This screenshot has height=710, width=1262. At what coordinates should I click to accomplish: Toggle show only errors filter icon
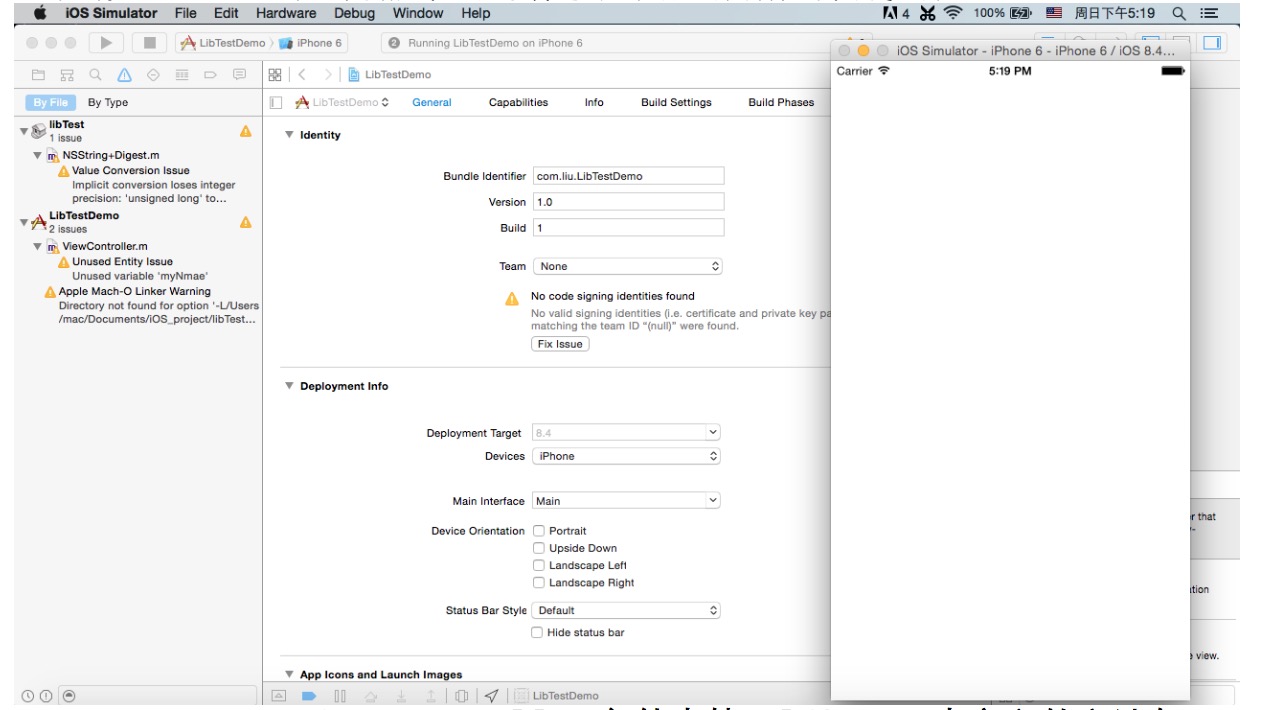click(x=46, y=696)
